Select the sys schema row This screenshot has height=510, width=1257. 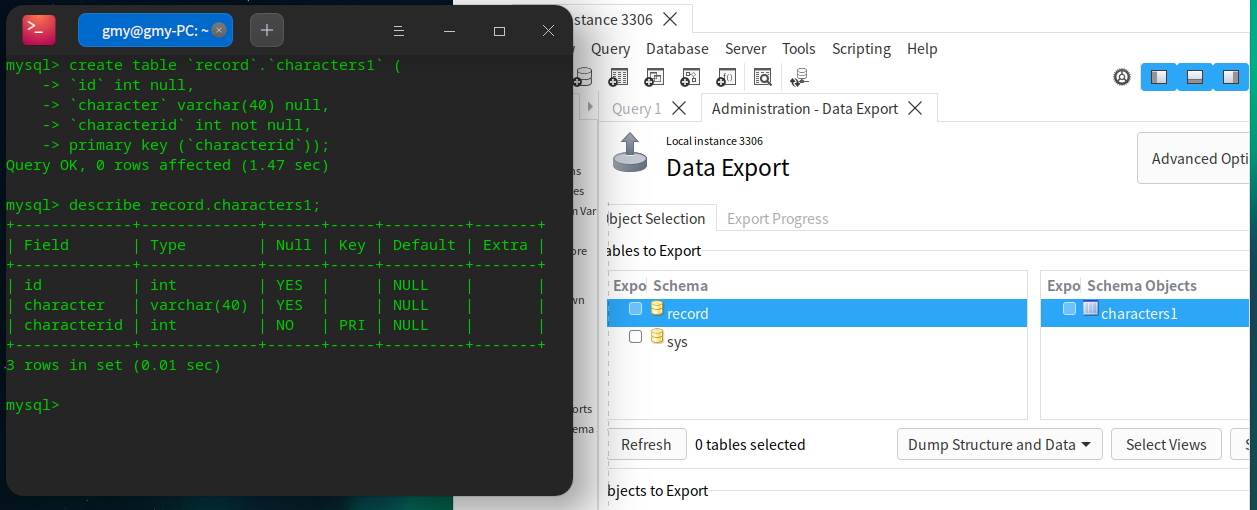(x=817, y=341)
